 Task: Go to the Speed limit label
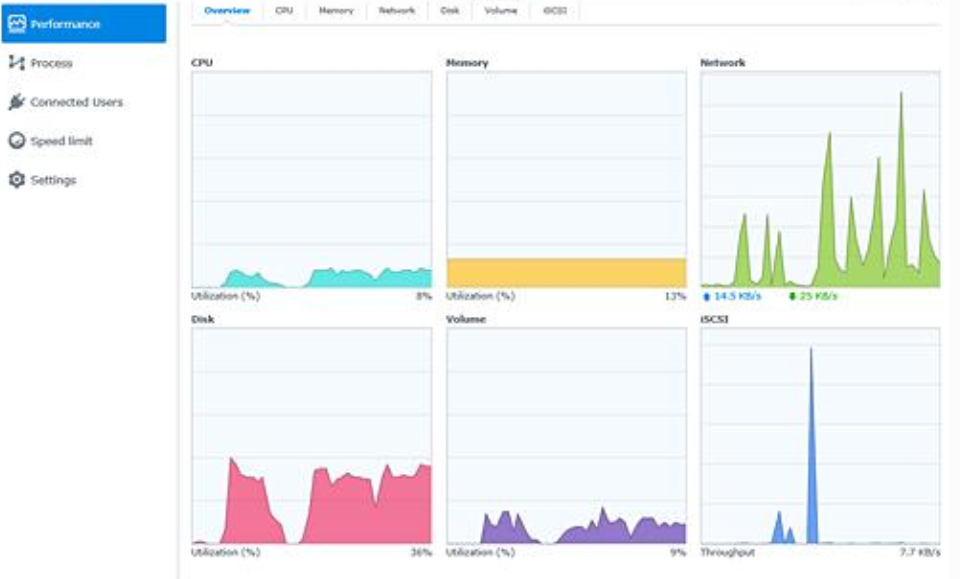(61, 141)
